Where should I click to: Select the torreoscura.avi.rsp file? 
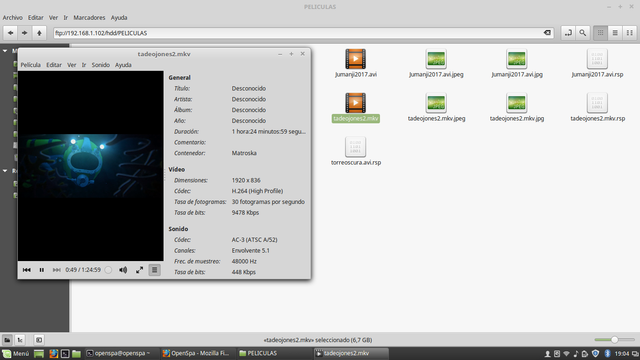click(356, 151)
